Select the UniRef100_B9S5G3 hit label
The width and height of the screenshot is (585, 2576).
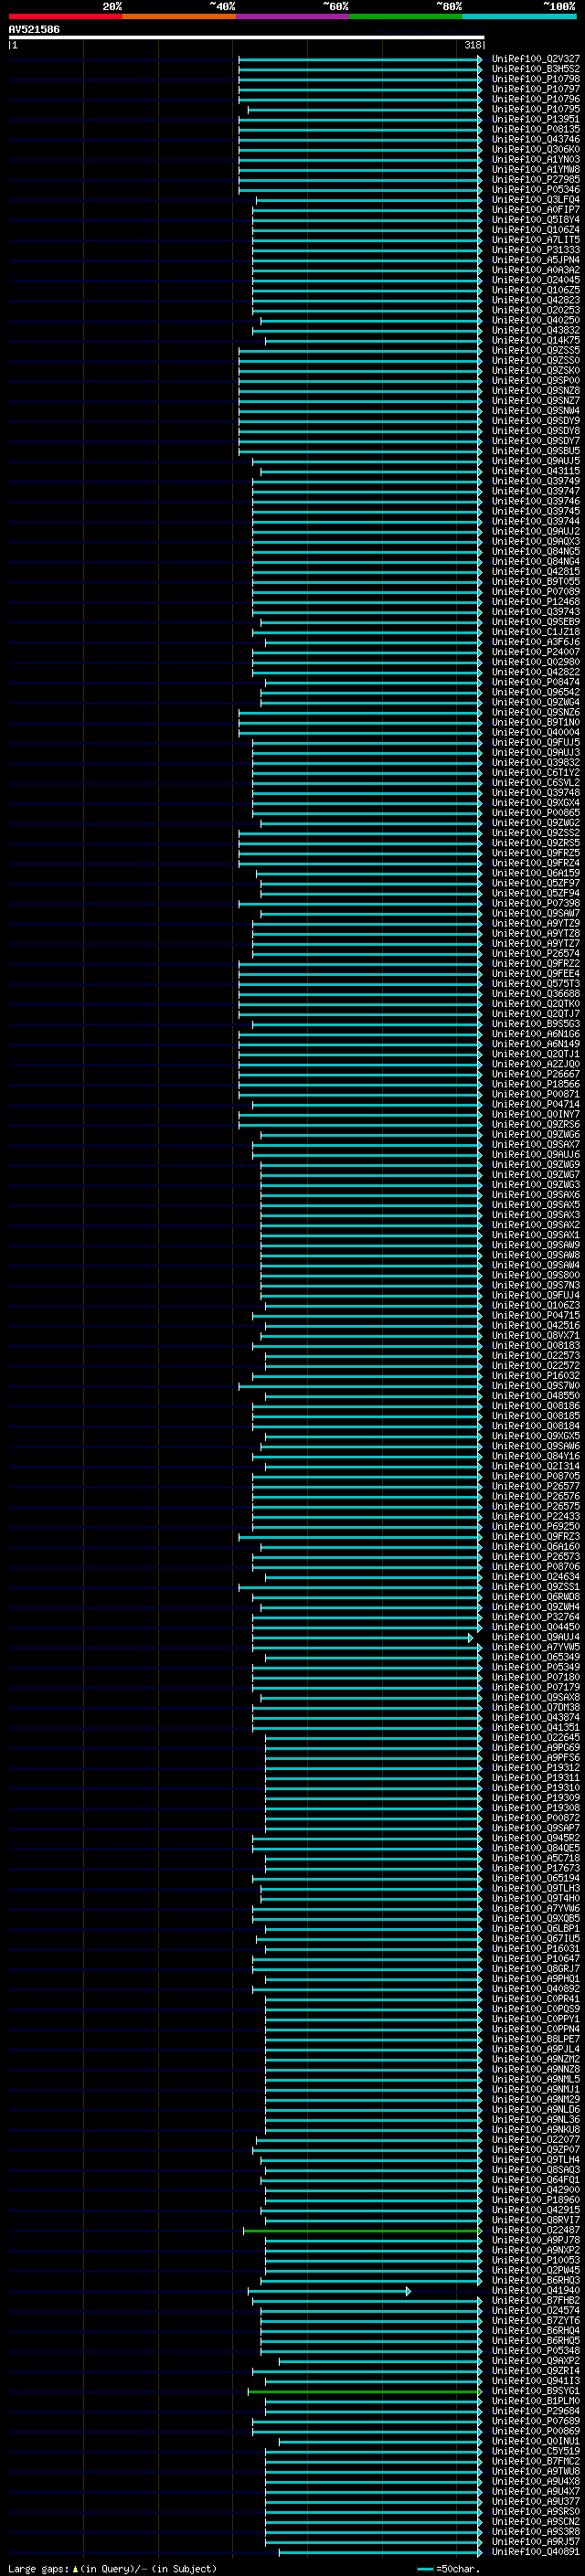pos(536,1024)
